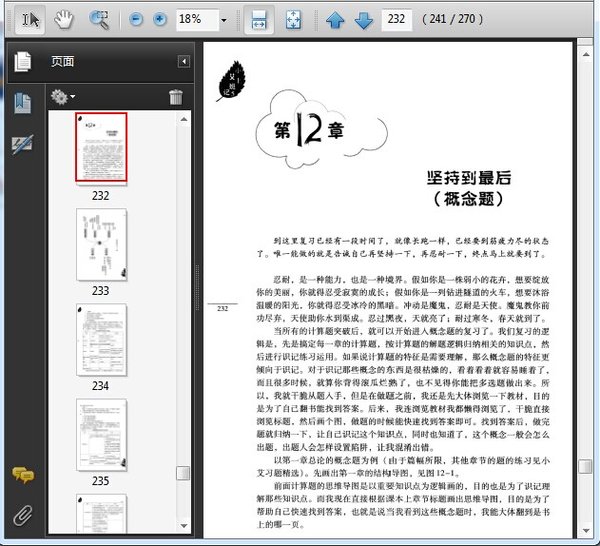600x546 pixels.
Task: Choose the marquee zoom tool
Action: point(99,19)
